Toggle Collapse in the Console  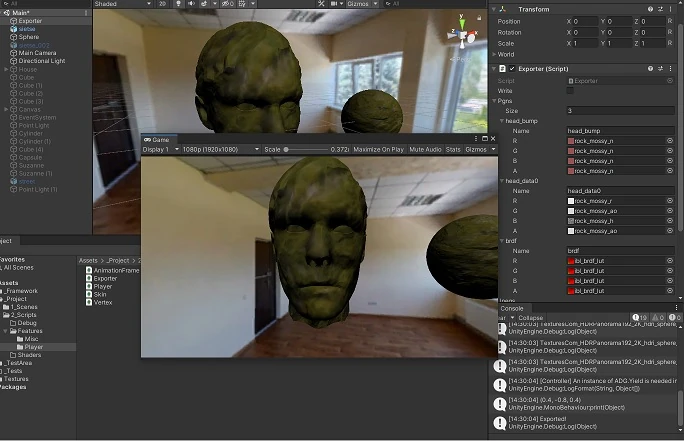pyautogui.click(x=530, y=317)
